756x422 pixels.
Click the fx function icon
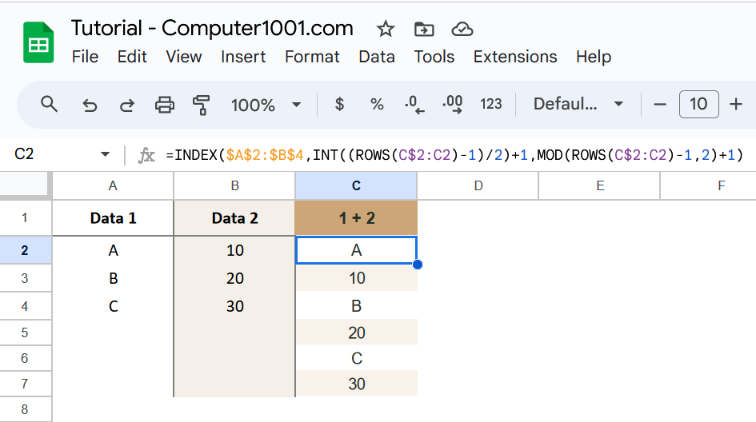click(x=146, y=155)
